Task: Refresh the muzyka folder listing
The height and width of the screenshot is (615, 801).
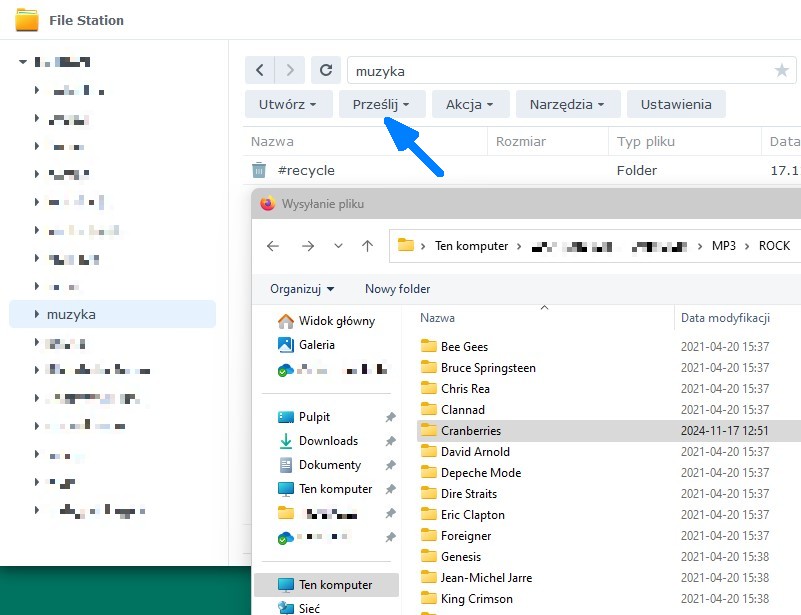Action: click(326, 70)
